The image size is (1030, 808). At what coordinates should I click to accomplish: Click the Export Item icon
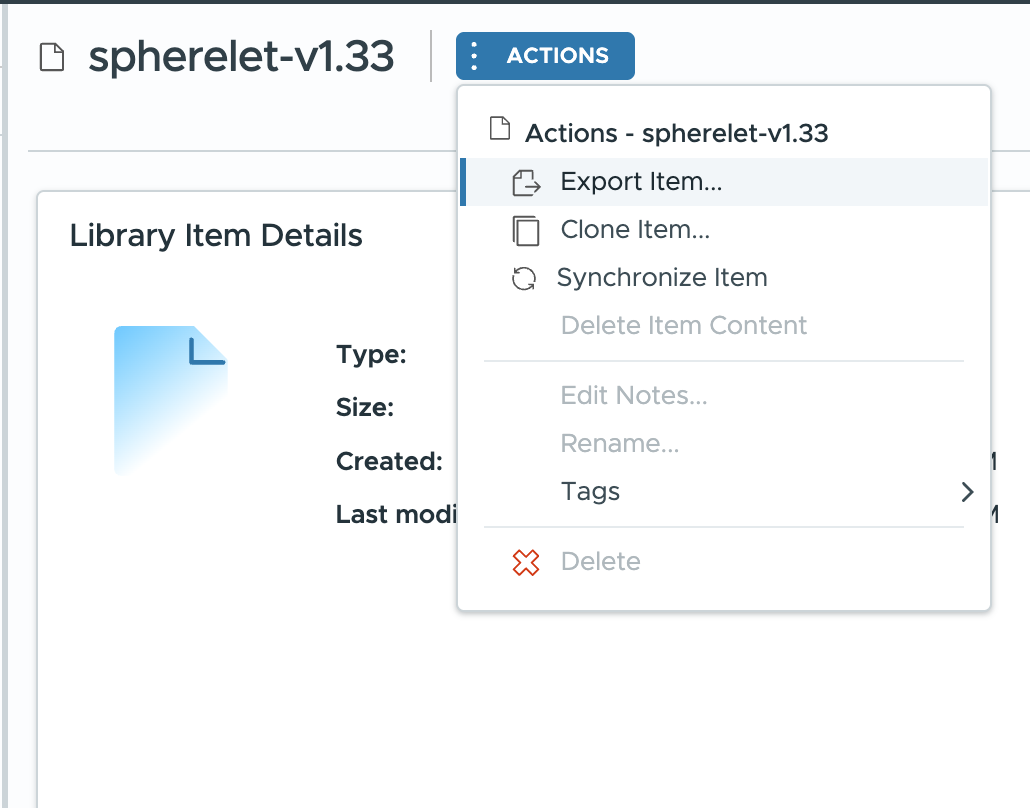coord(526,183)
